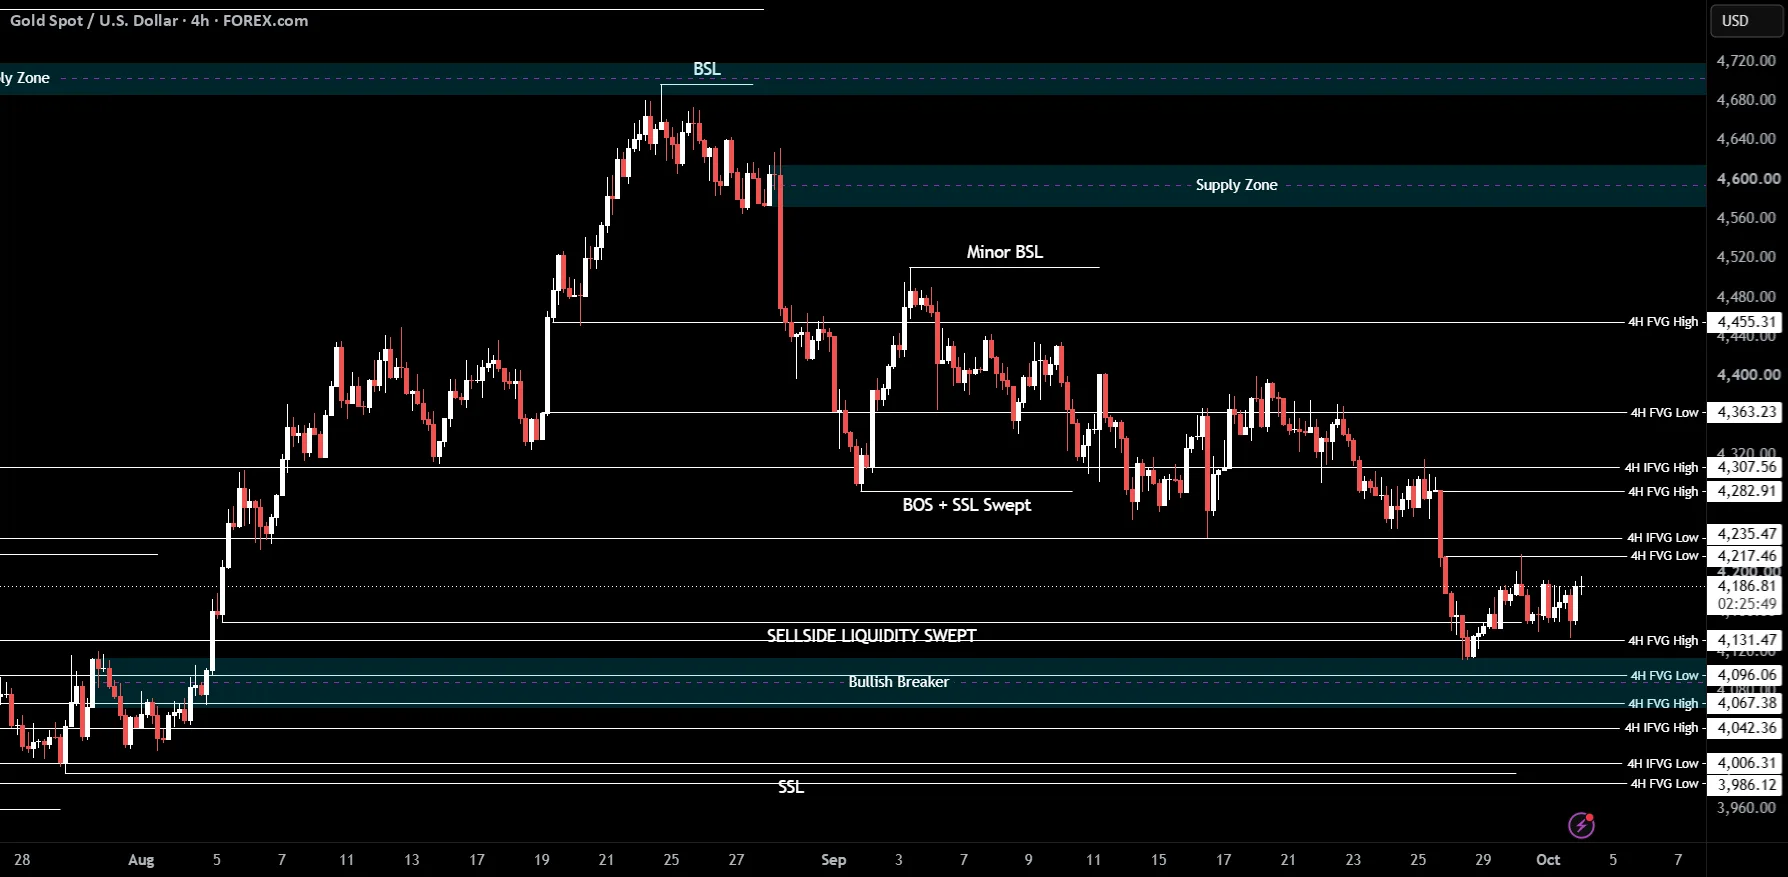Click the 4,520.00 level on the price axis

[1746, 257]
